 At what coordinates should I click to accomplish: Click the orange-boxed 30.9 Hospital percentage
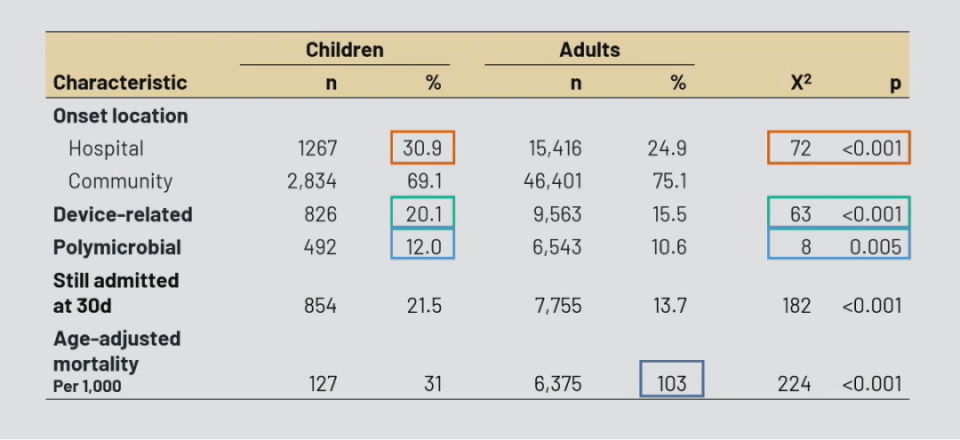click(x=422, y=148)
